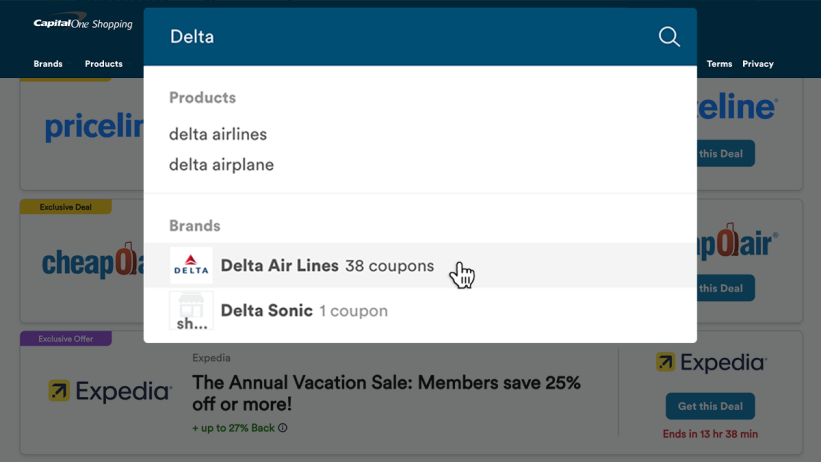This screenshot has width=821, height=462.
Task: Choose the Delta Air Lines 38 coupons result
Action: pos(327,266)
